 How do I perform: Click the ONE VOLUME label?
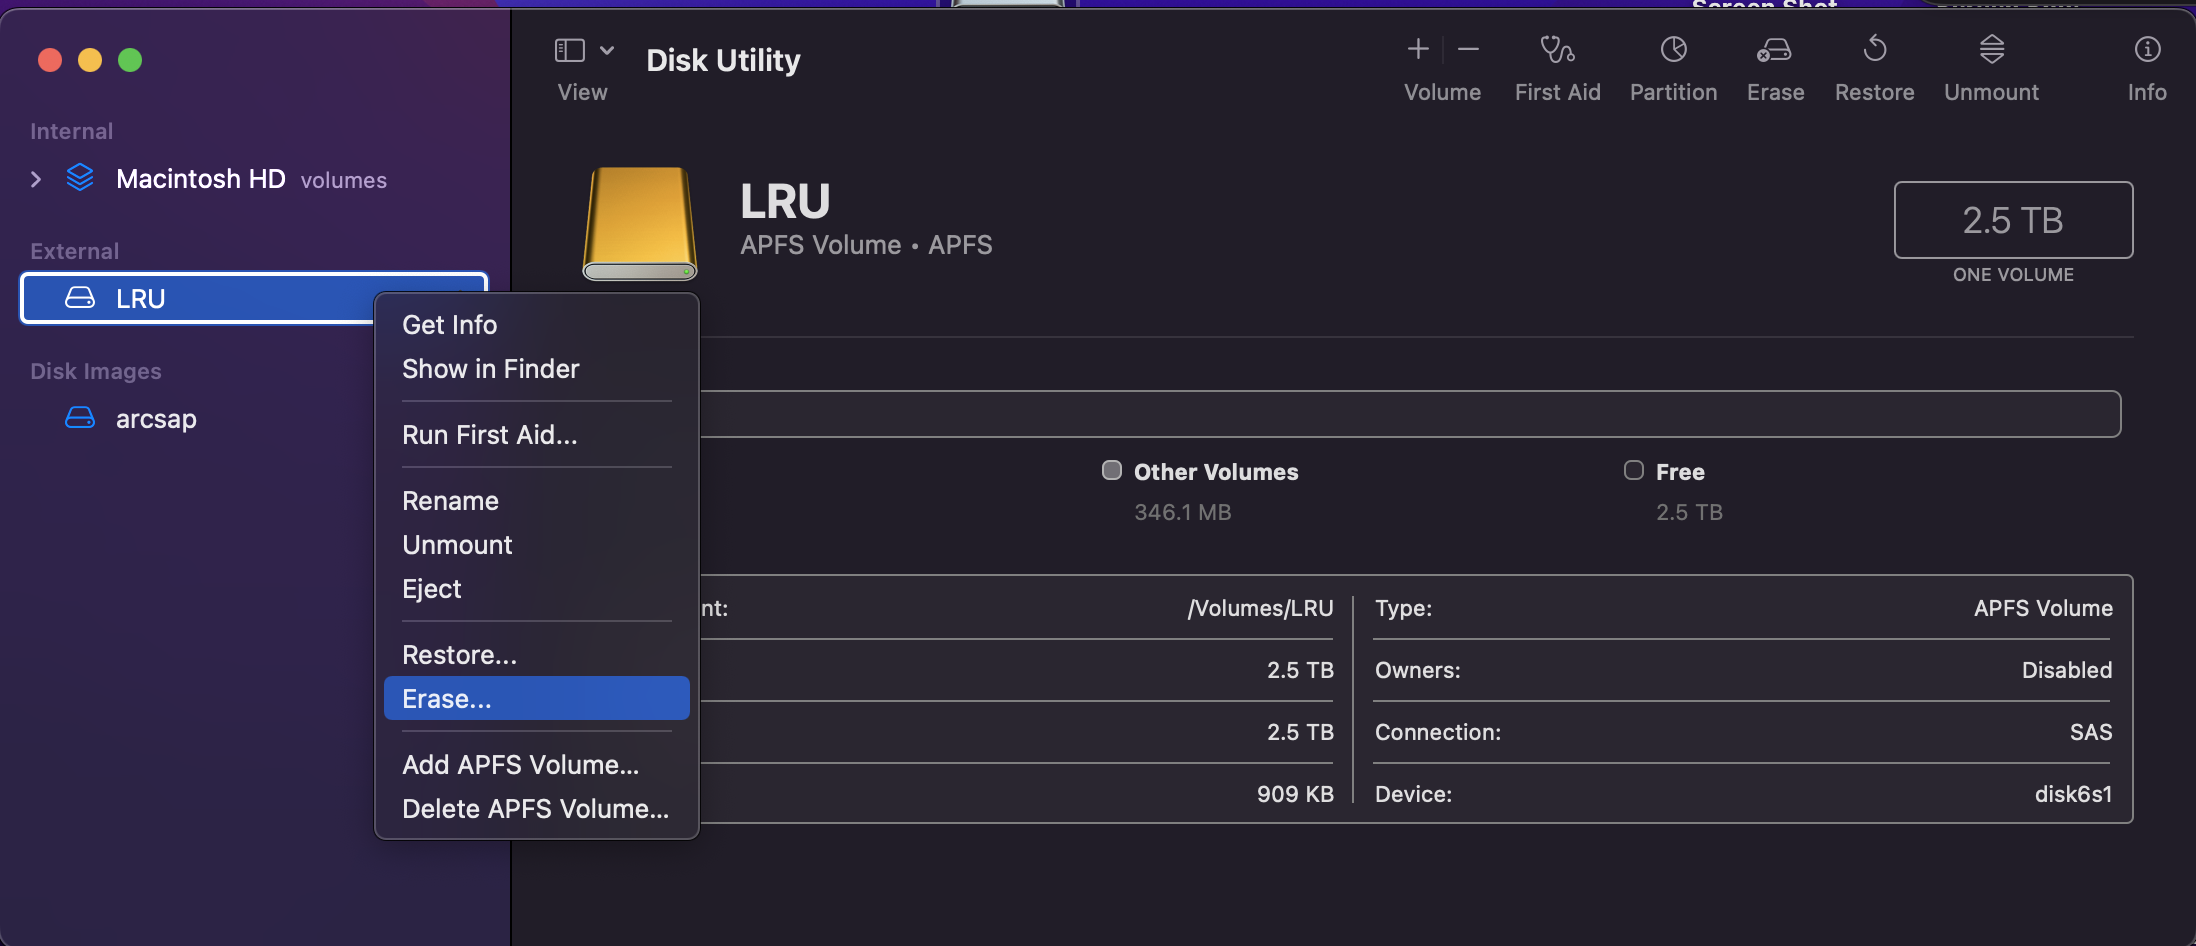click(2013, 274)
